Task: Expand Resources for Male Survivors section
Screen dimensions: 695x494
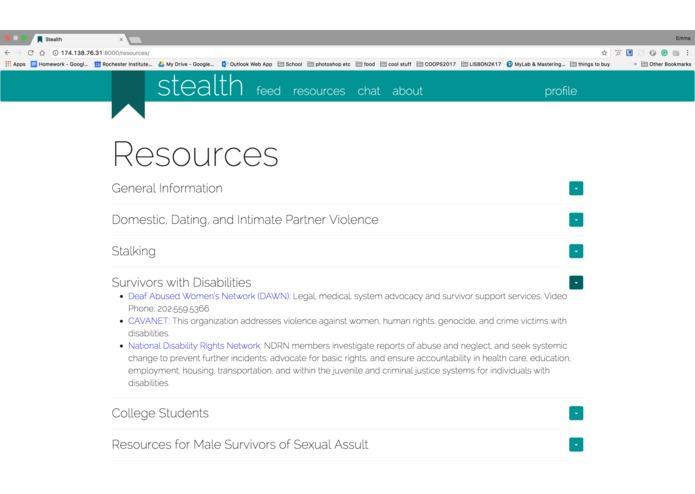Action: point(576,445)
